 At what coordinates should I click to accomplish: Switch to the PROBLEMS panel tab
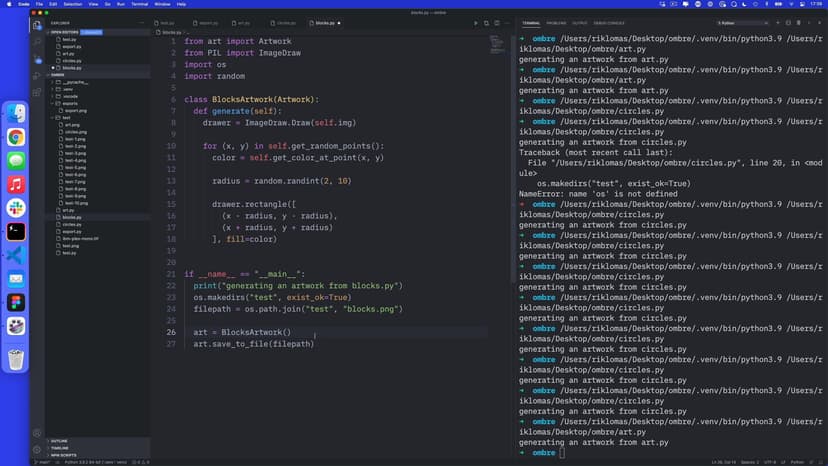(556, 22)
